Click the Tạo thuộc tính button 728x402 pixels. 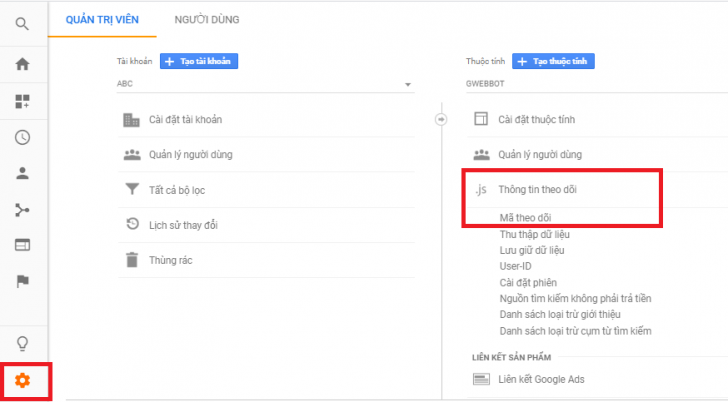coord(553,61)
